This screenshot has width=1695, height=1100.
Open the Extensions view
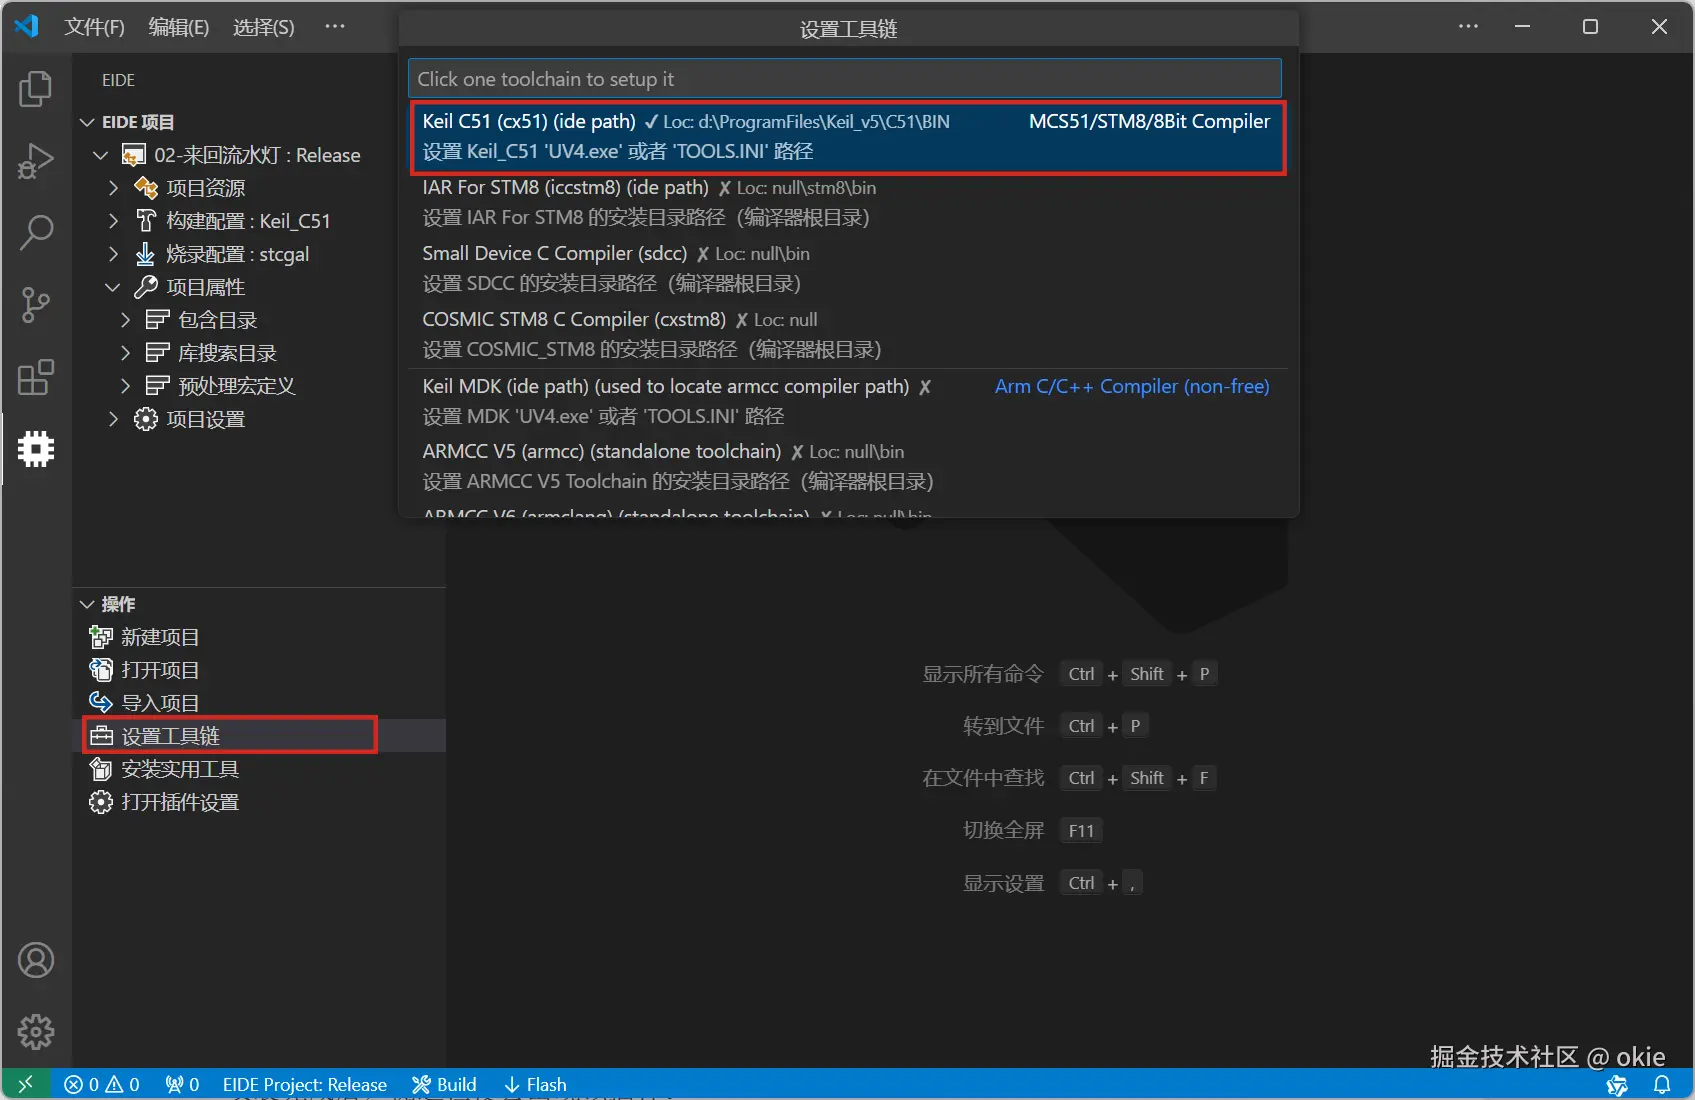click(x=36, y=377)
